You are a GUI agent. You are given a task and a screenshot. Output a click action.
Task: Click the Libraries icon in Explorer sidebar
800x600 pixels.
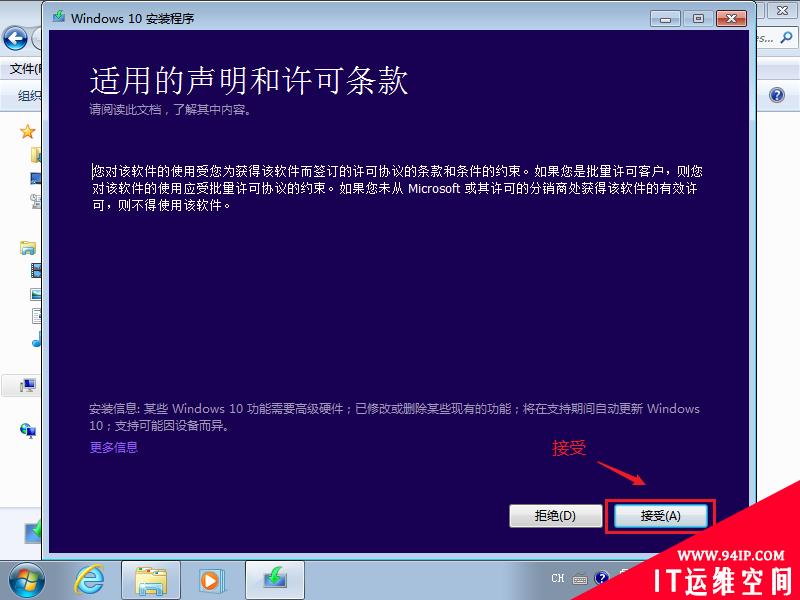coord(28,248)
